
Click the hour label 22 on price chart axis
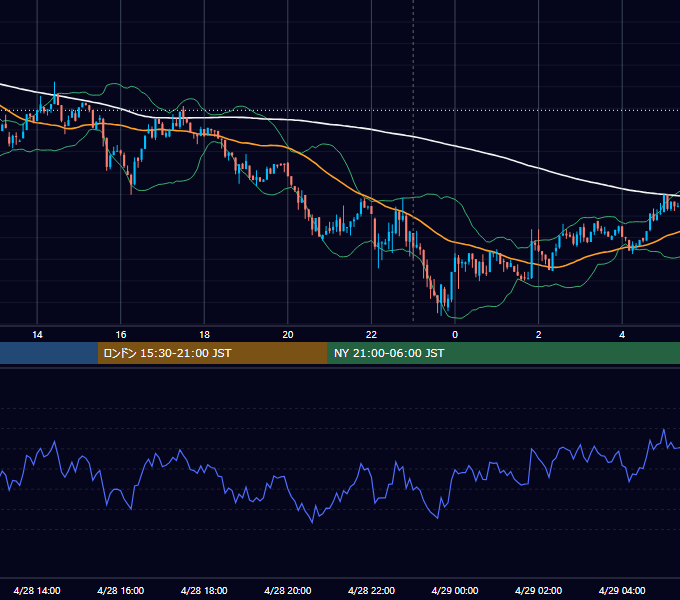point(371,335)
